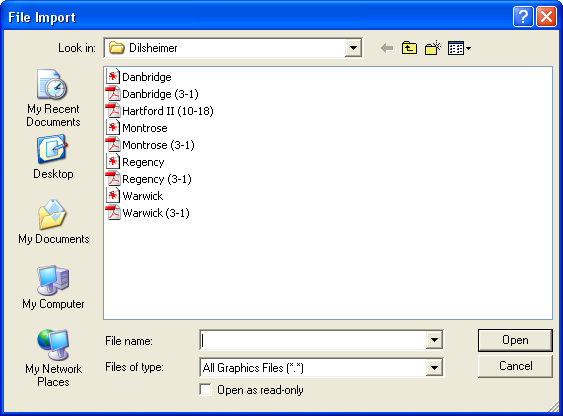This screenshot has height=416, width=563.
Task: Open the View Menu icon
Action: [459, 48]
